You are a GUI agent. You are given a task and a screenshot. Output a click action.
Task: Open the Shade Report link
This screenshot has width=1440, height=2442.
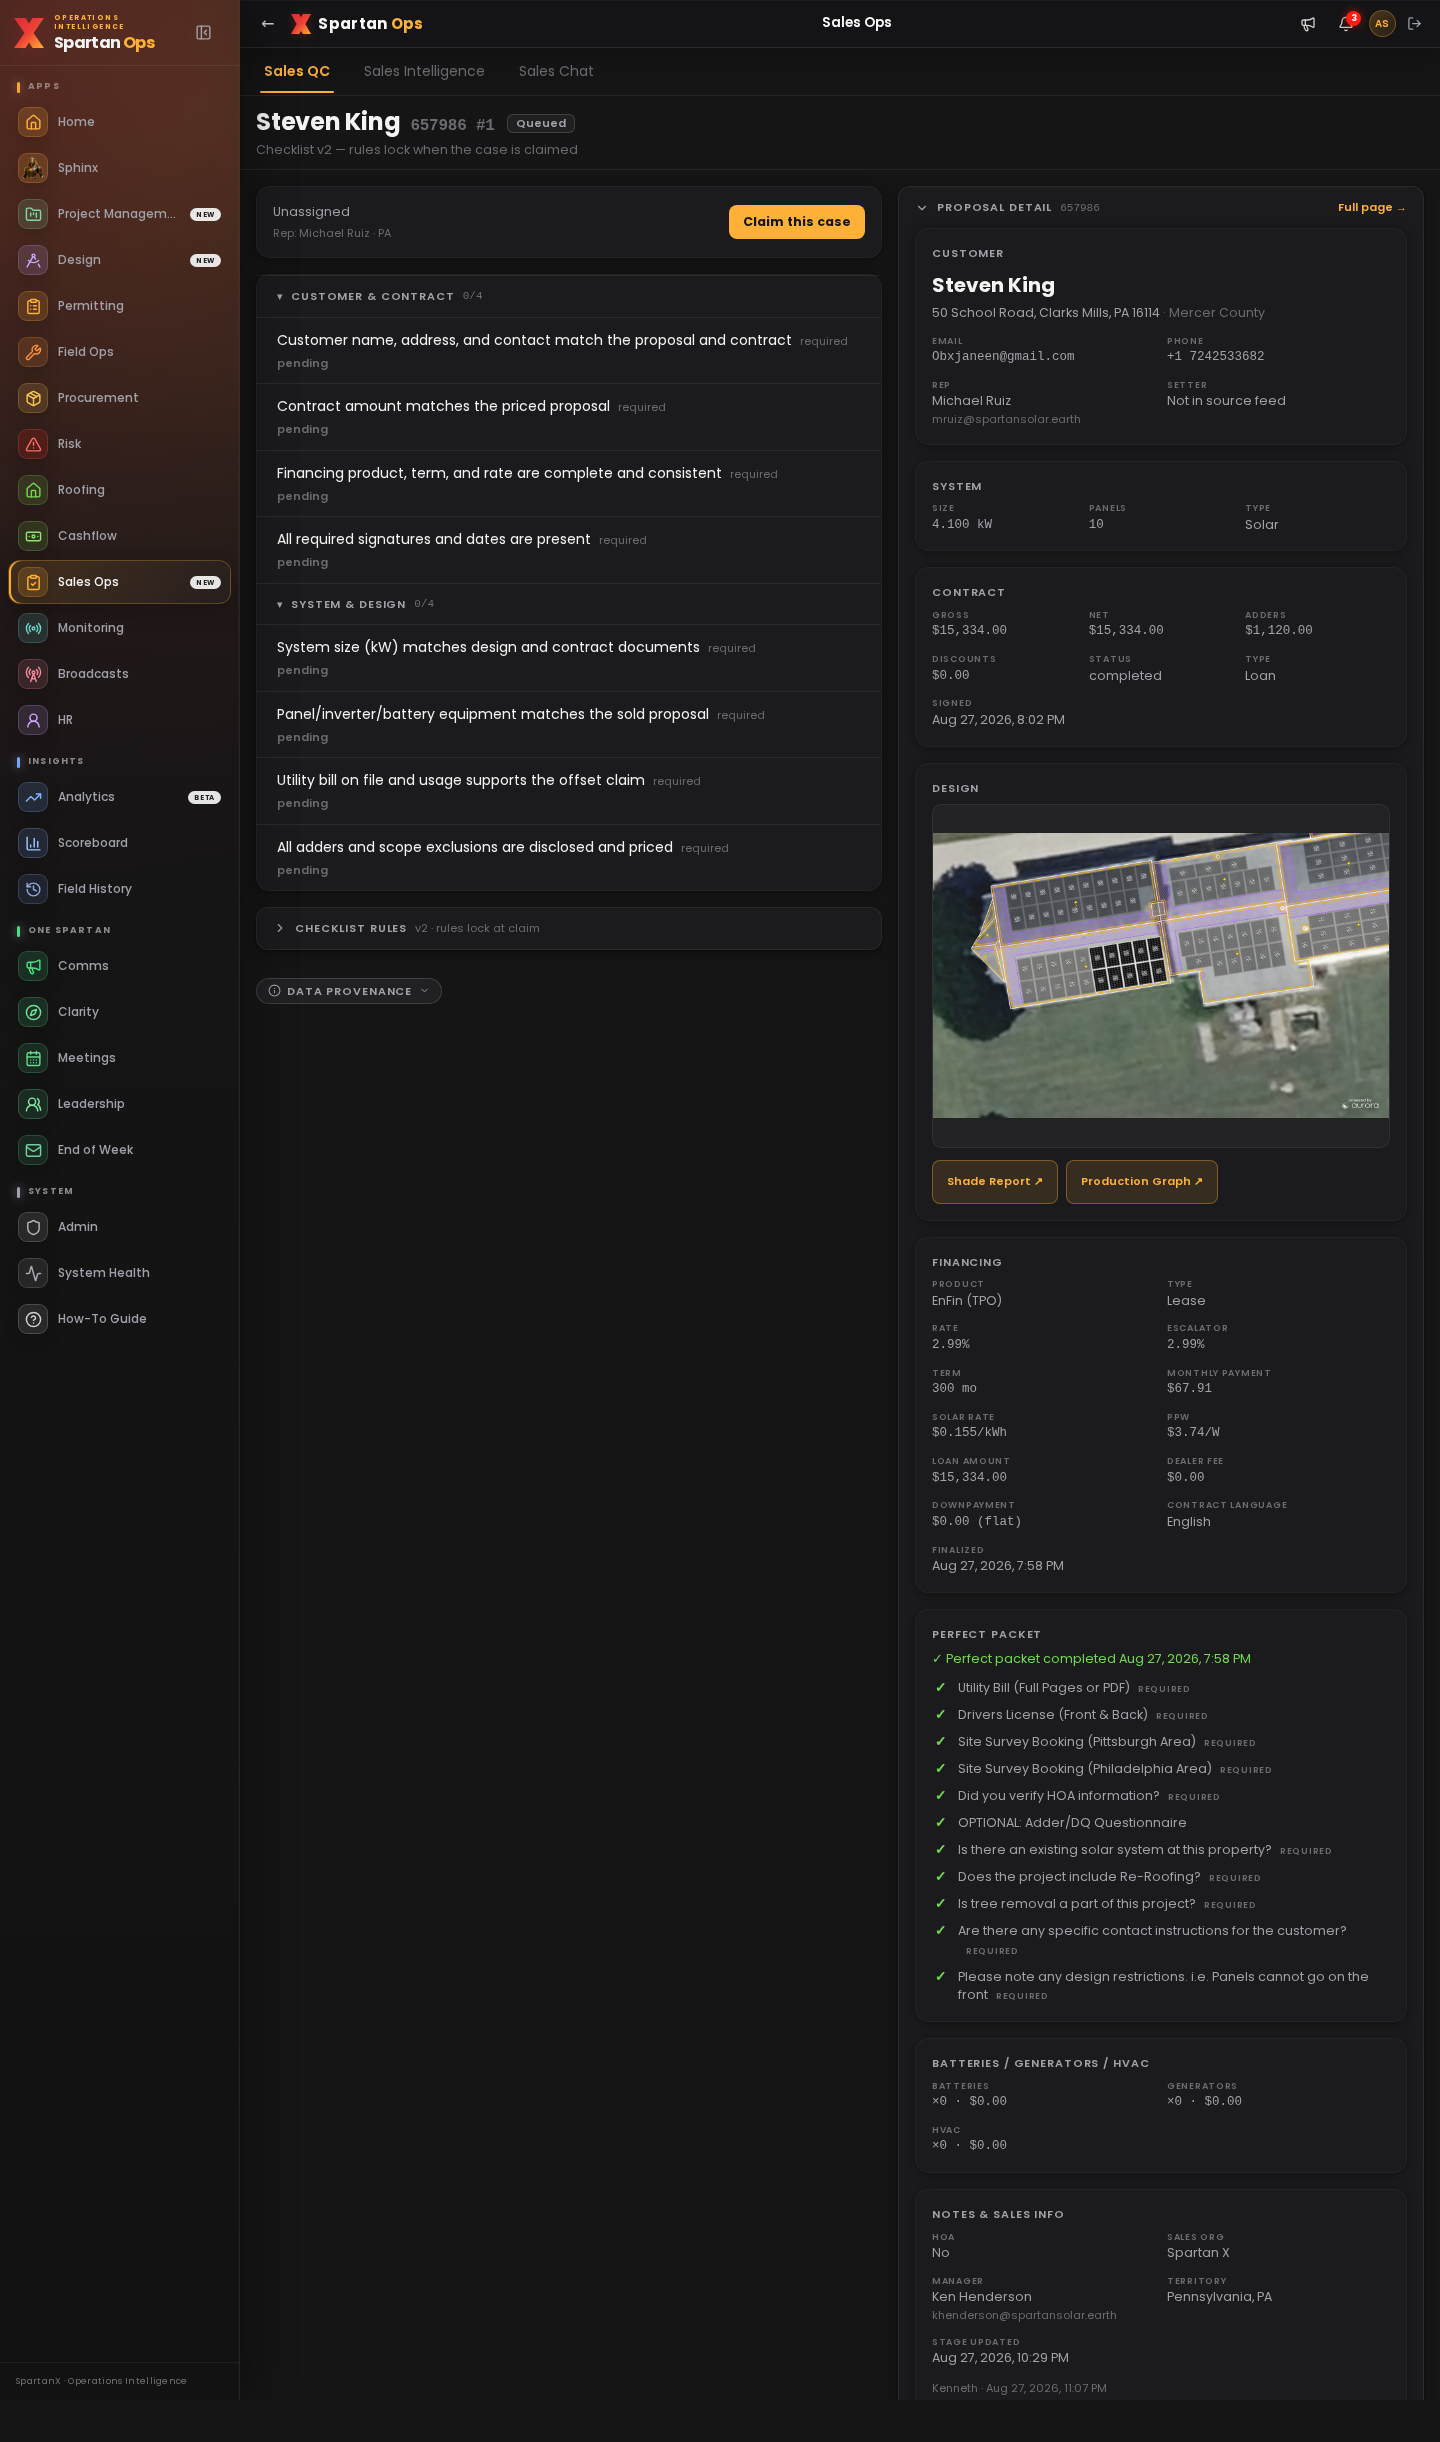click(995, 1182)
